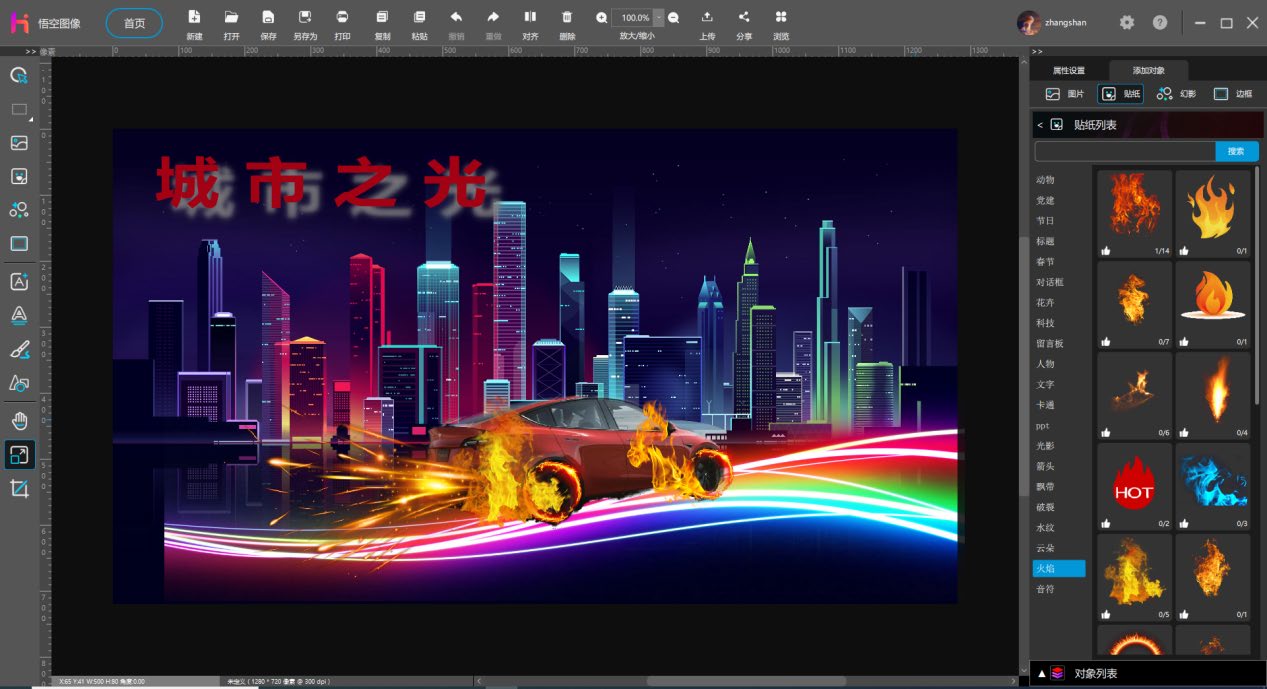The height and width of the screenshot is (689, 1267).
Task: Open the settings gear icon
Action: (x=1127, y=22)
